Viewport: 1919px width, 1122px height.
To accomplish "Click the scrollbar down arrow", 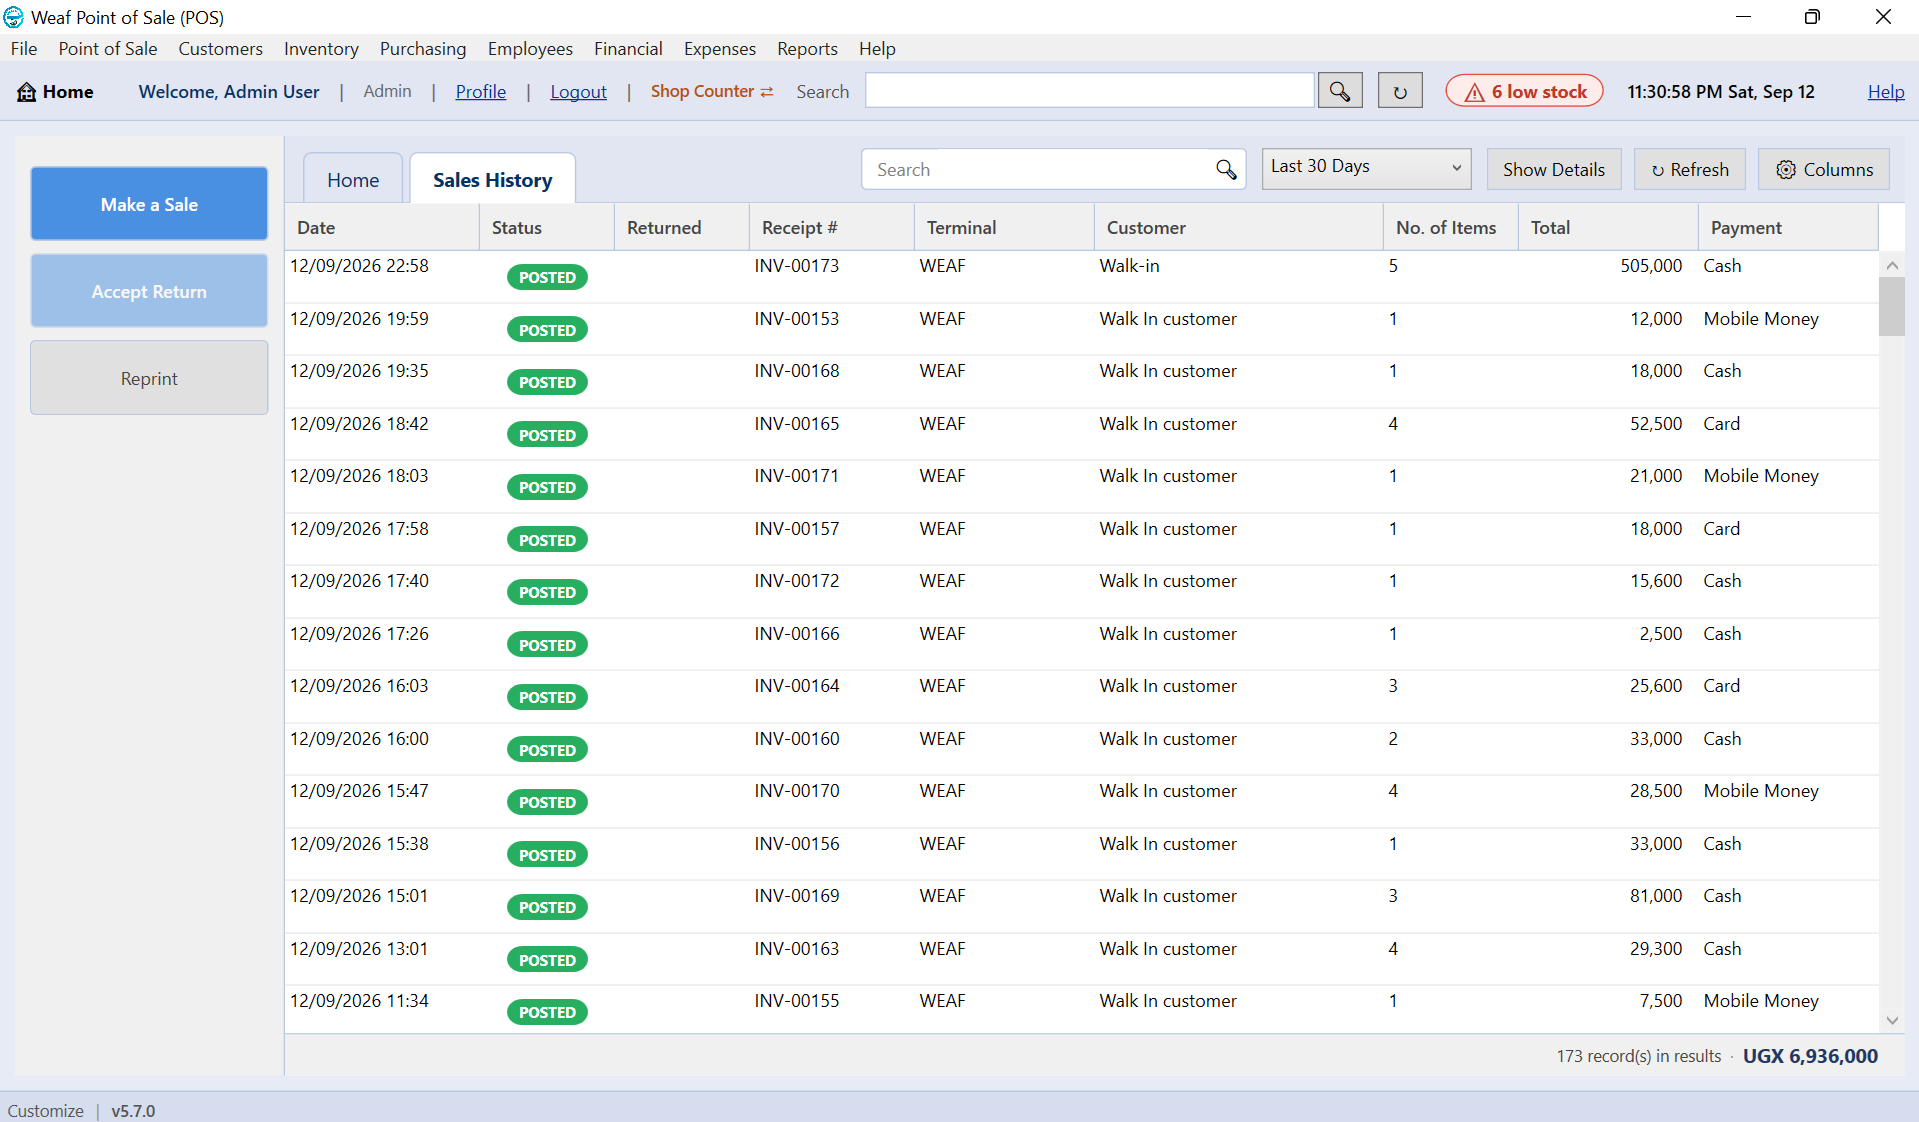I will click(x=1891, y=1020).
